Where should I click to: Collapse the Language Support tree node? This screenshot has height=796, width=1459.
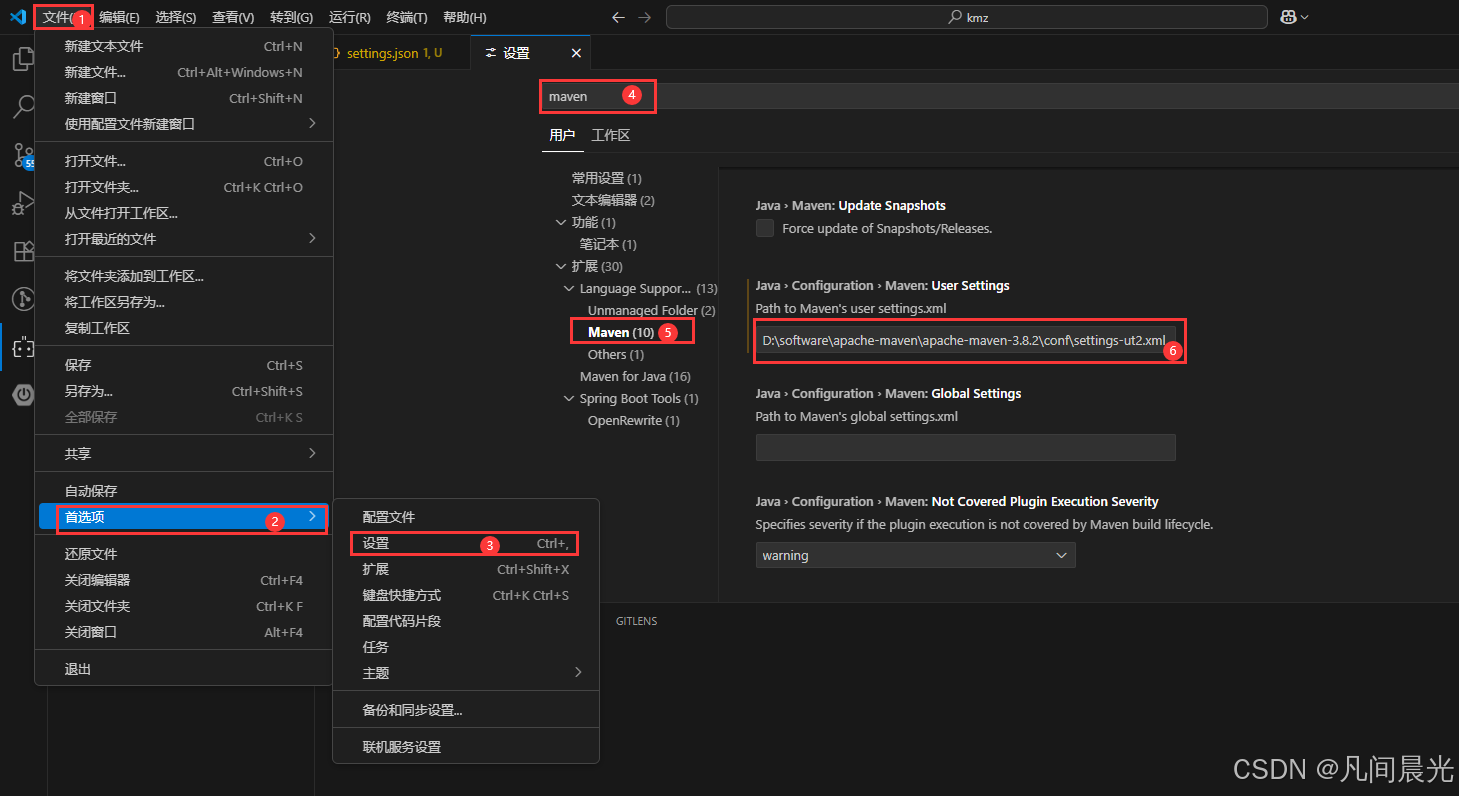click(569, 288)
